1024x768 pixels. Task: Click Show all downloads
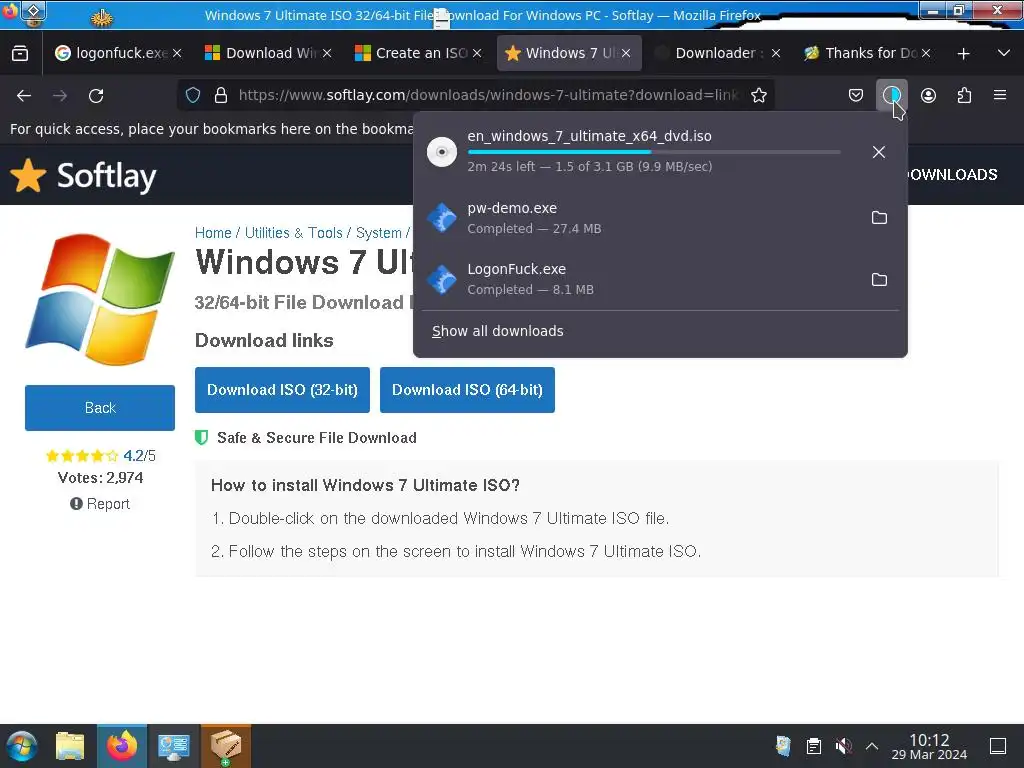[x=498, y=331]
